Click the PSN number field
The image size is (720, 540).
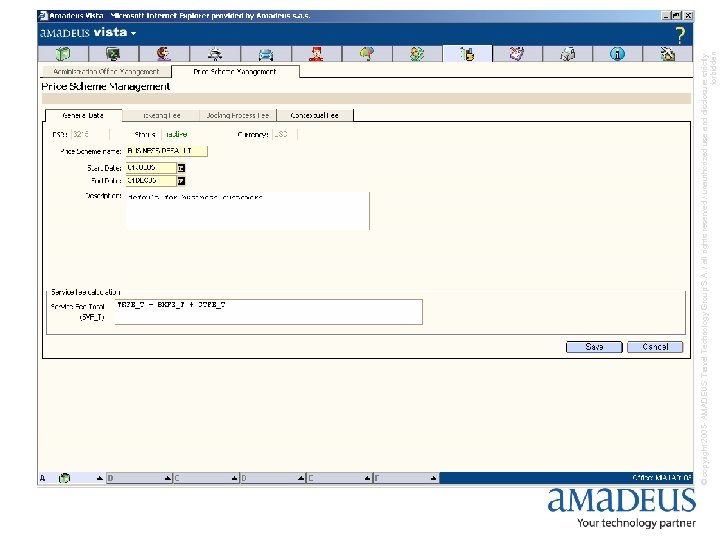90,135
